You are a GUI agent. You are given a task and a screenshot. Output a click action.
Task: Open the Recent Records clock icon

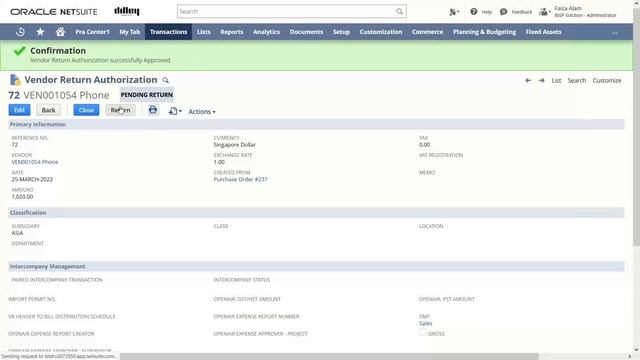(20, 32)
